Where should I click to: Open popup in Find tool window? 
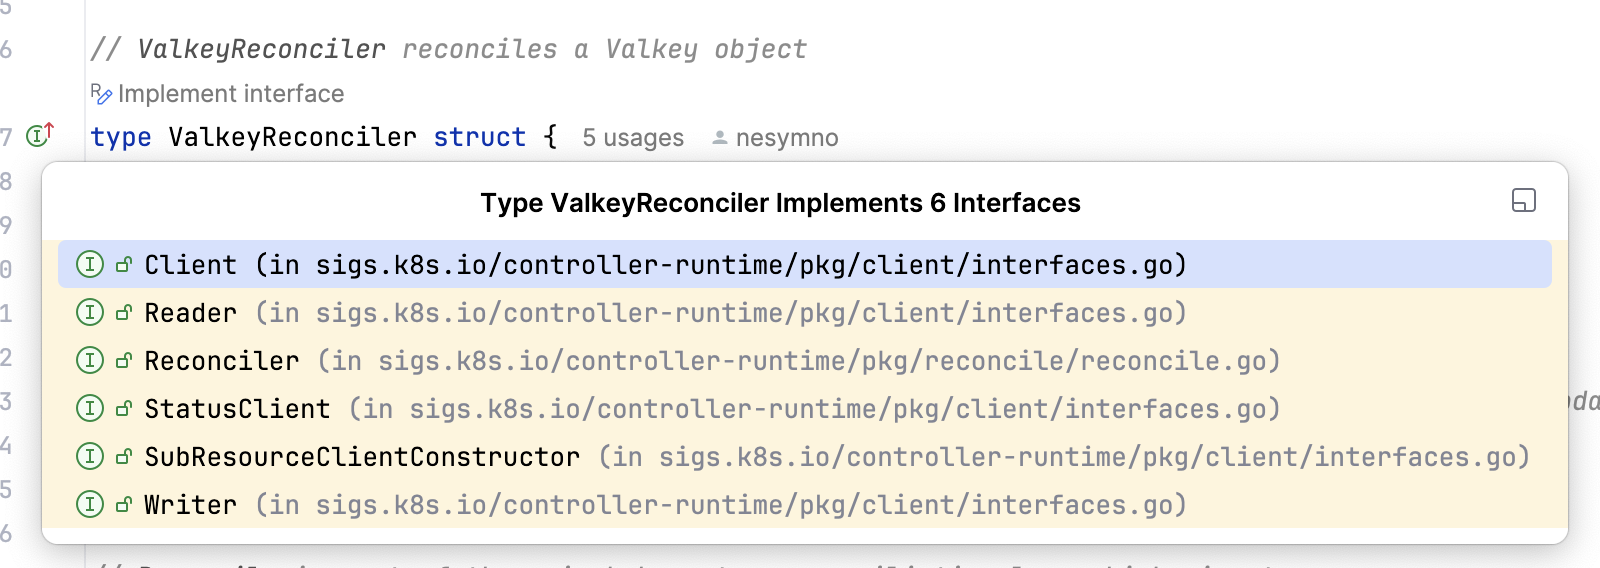point(1523,200)
